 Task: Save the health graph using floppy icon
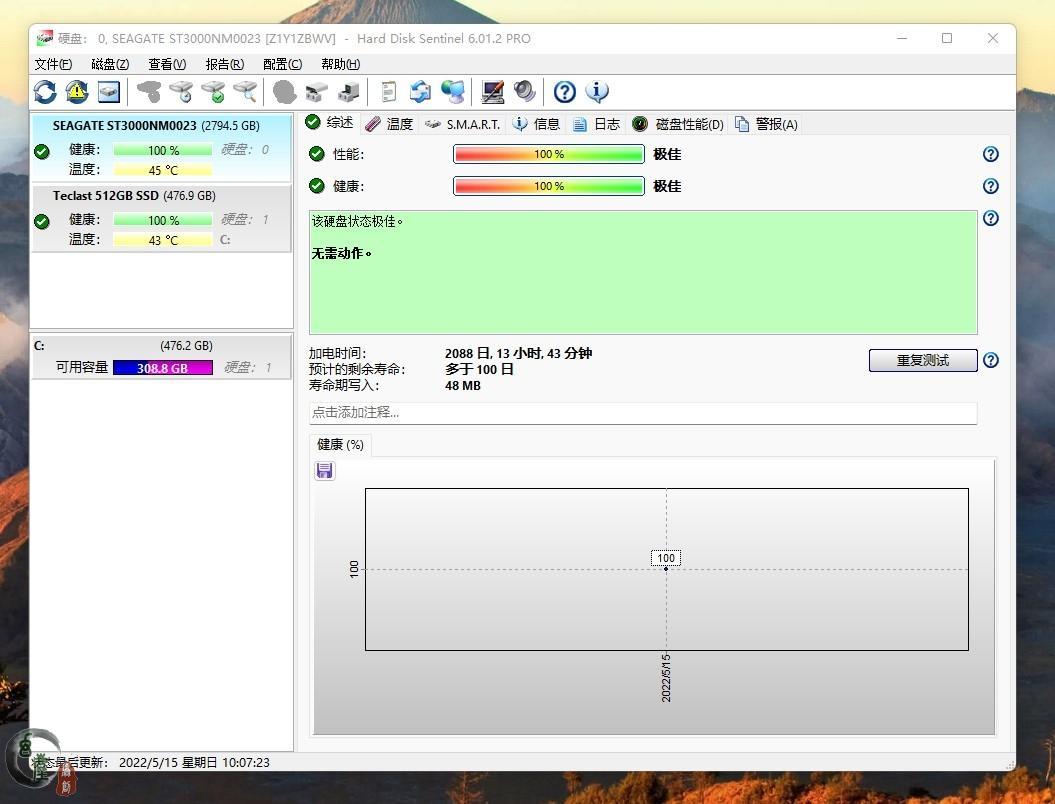coord(325,471)
